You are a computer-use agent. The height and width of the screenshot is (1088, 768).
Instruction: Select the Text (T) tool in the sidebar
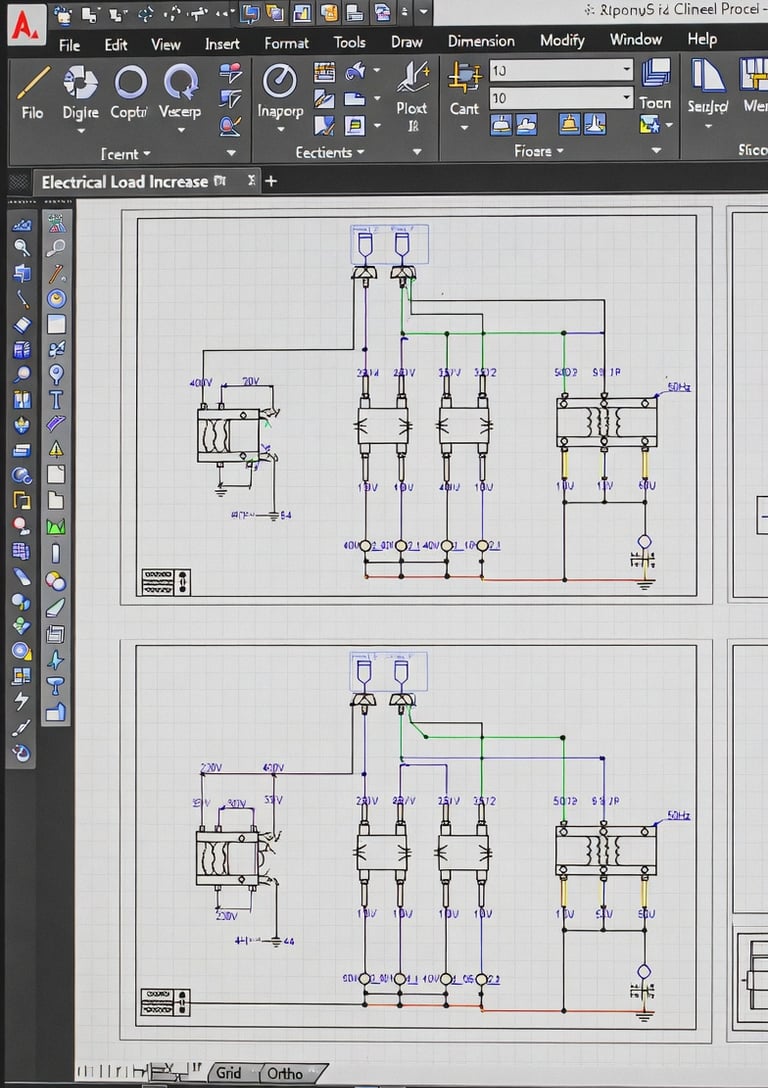pyautogui.click(x=56, y=400)
